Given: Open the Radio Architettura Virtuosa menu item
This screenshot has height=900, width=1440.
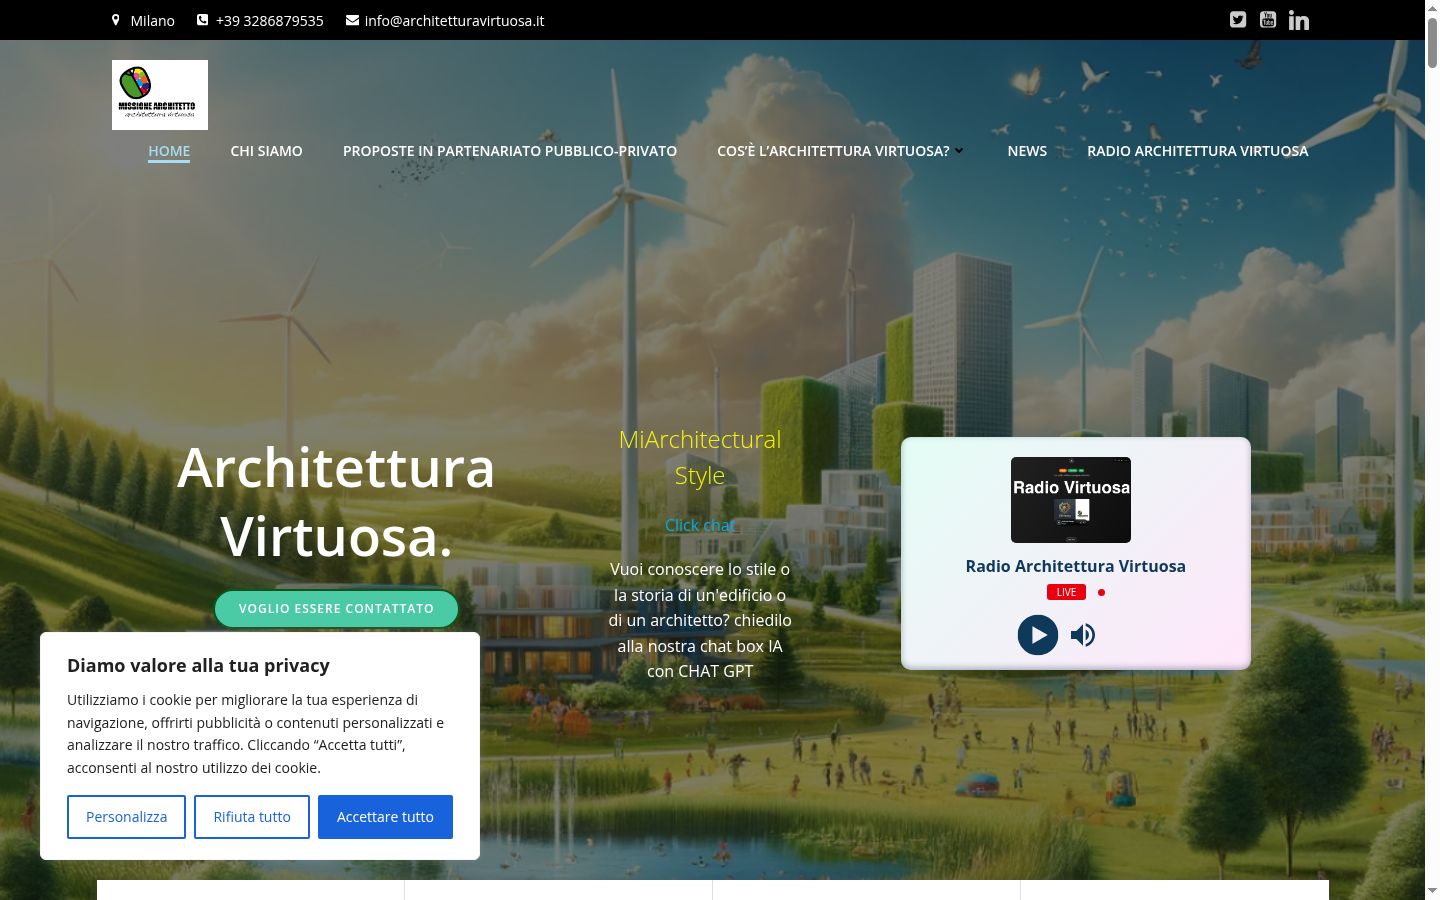Looking at the screenshot, I should click(1198, 151).
